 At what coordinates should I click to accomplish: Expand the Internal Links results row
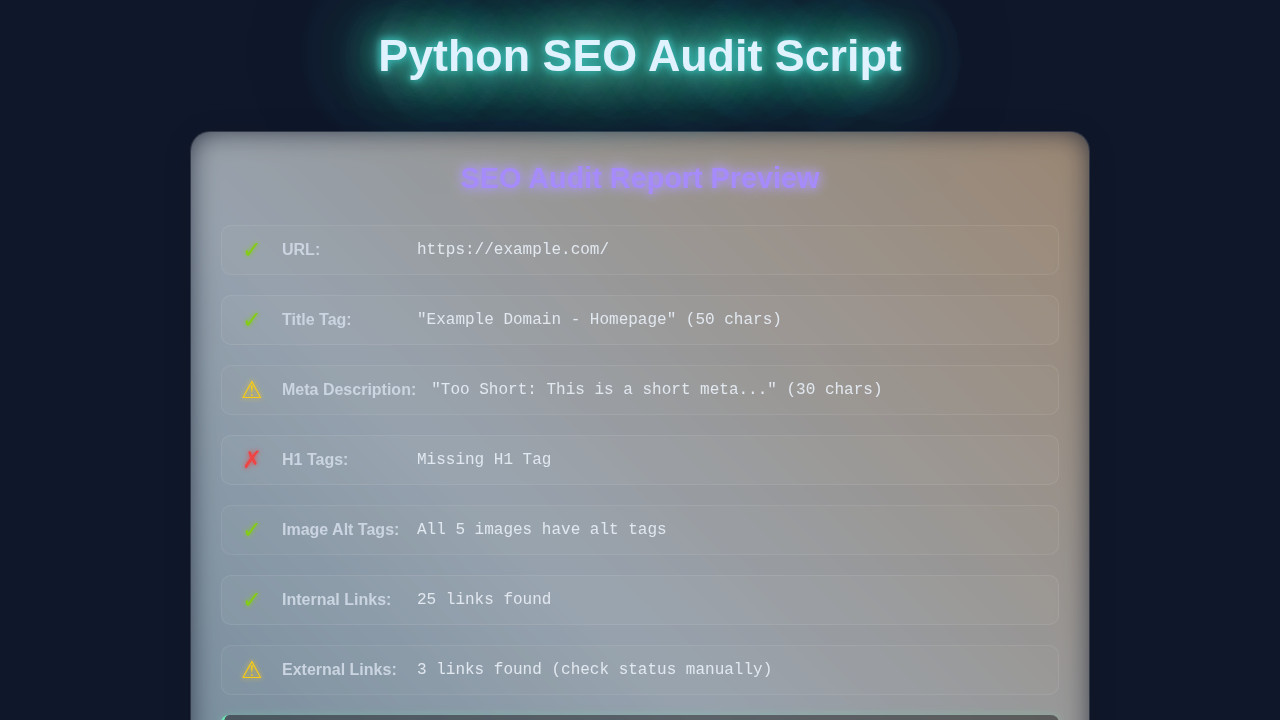click(640, 600)
